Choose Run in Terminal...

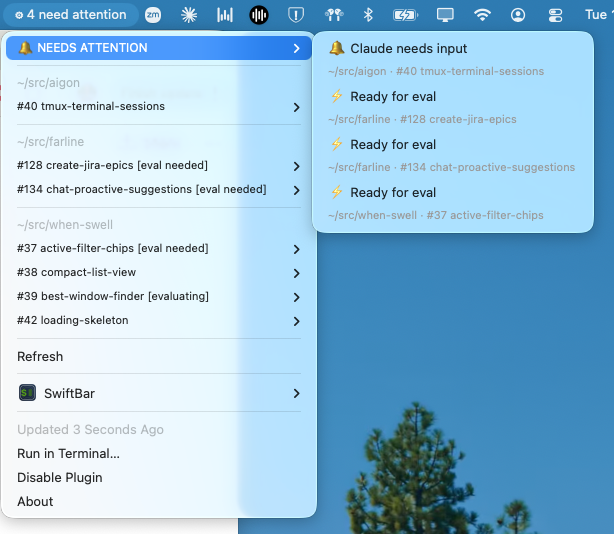pos(159,454)
